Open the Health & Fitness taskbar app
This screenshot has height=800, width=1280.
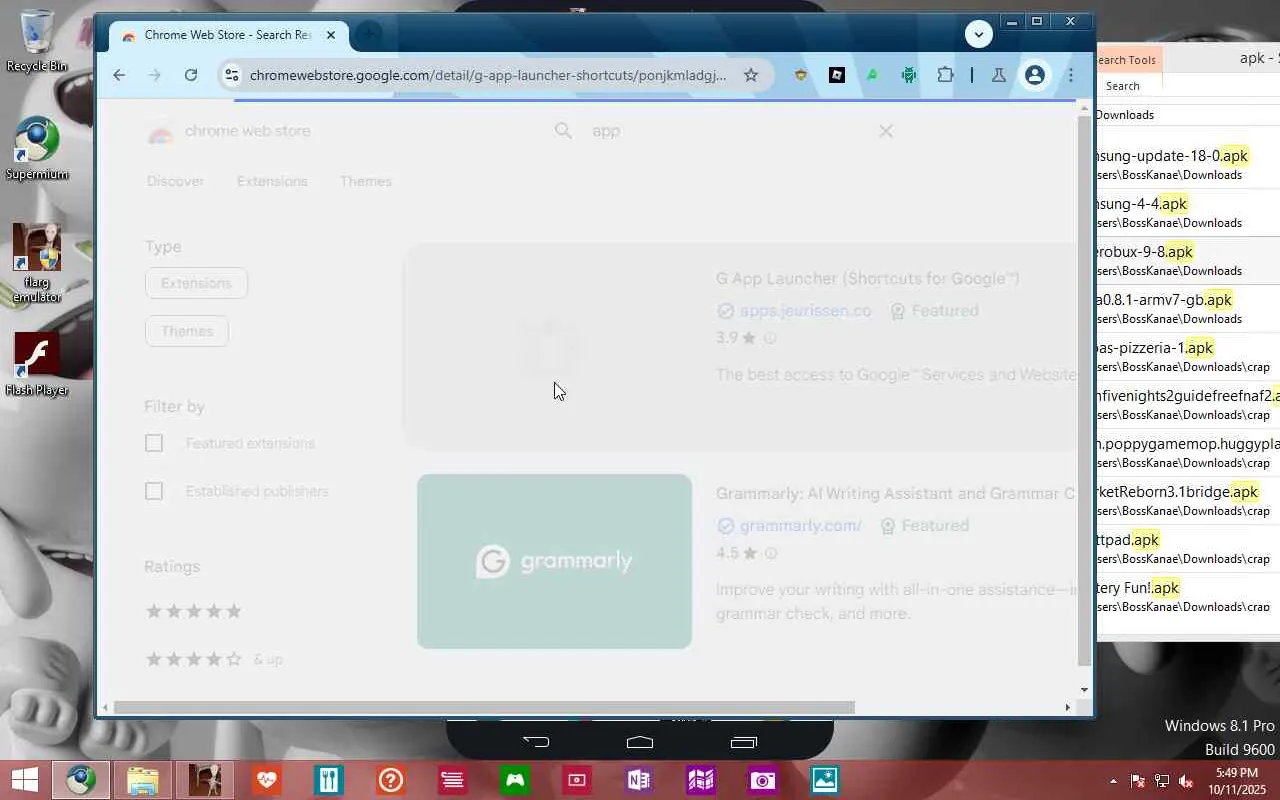(267, 780)
